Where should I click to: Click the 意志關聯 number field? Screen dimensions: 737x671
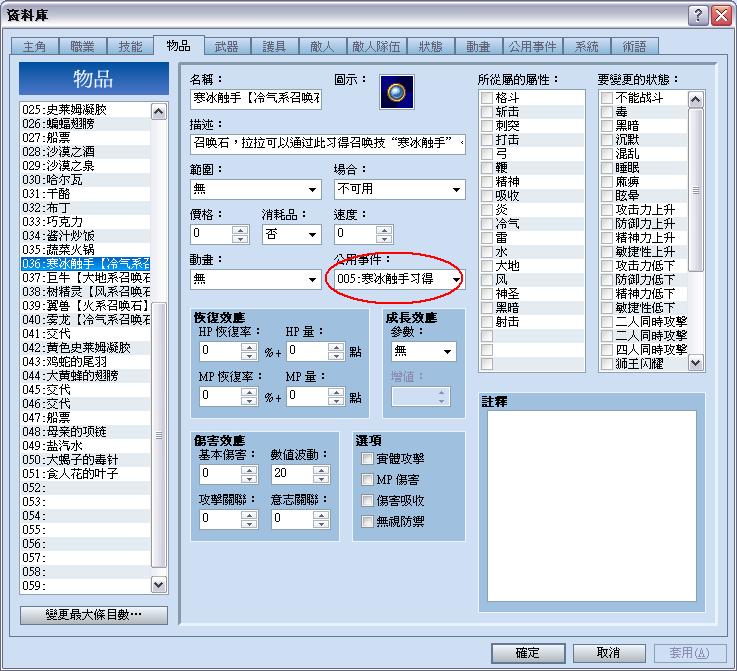tap(292, 519)
